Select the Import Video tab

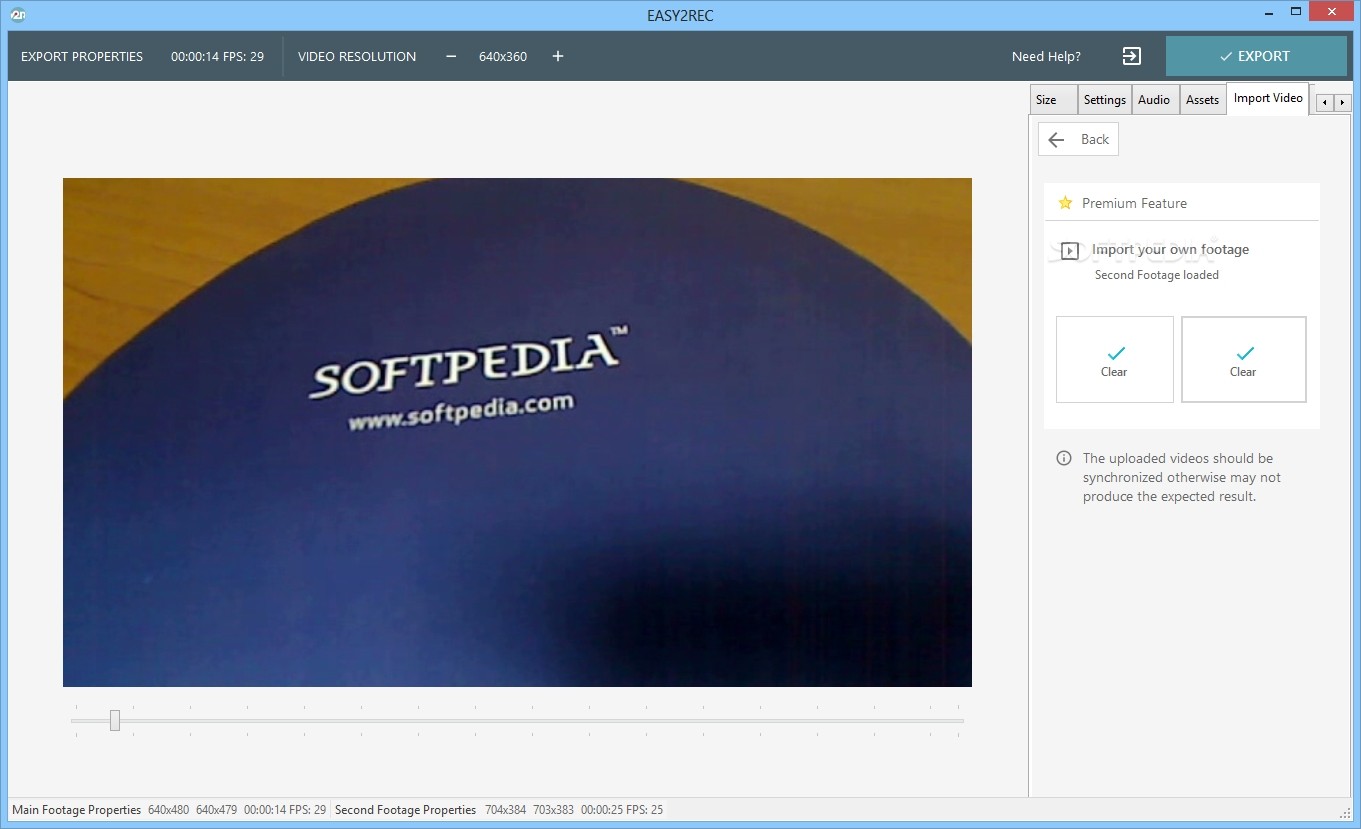click(1268, 98)
